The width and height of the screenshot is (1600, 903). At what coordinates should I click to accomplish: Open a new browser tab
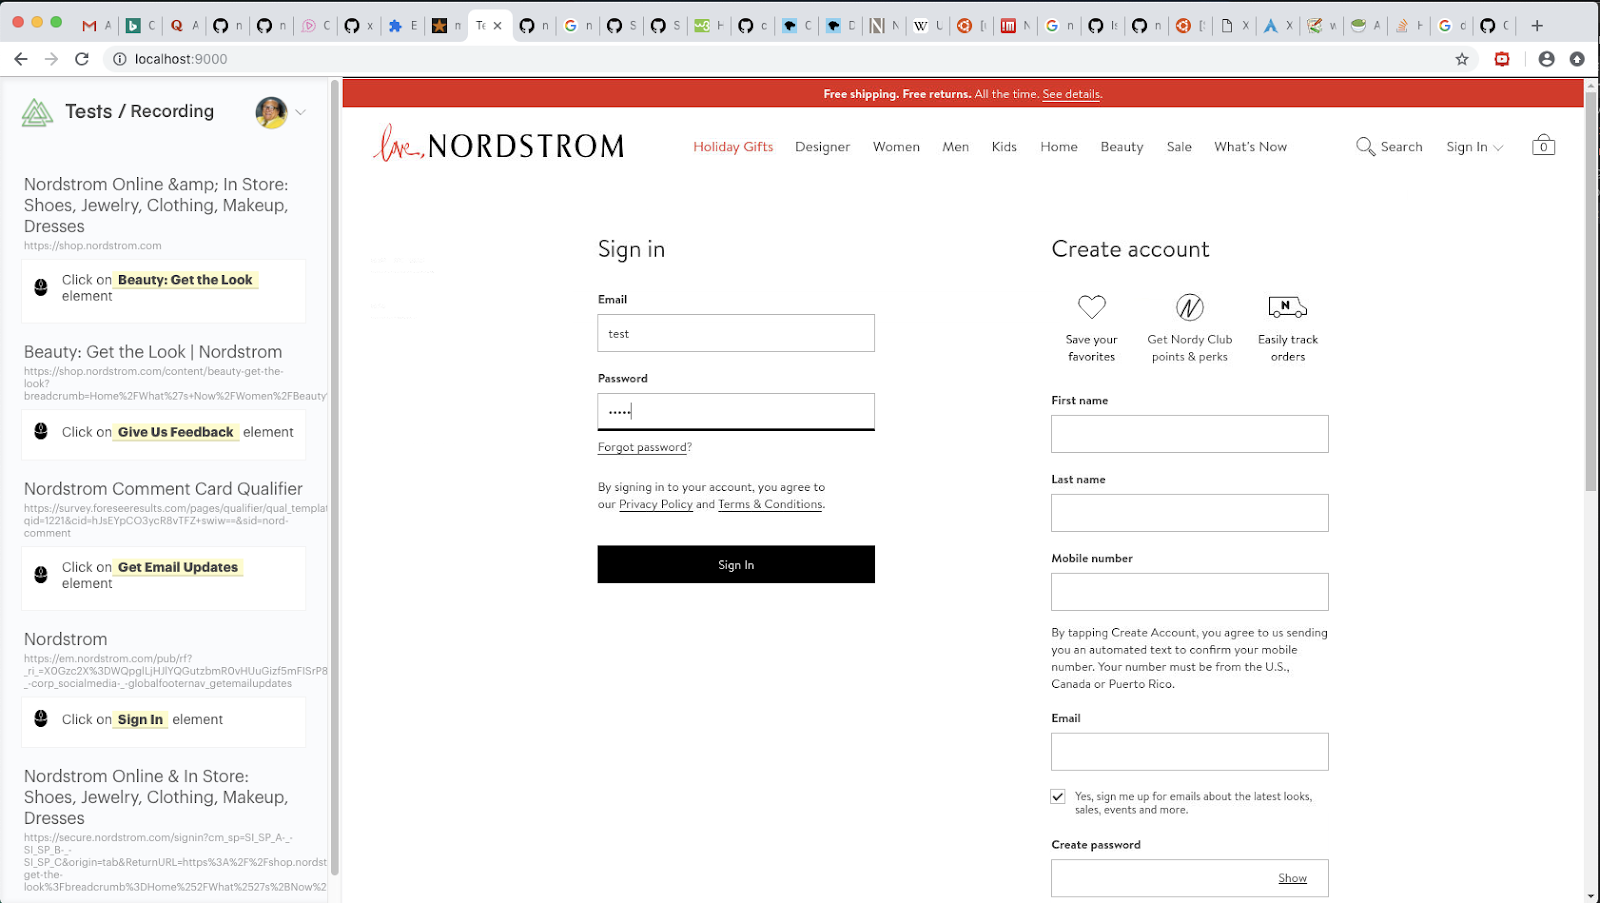click(1537, 26)
